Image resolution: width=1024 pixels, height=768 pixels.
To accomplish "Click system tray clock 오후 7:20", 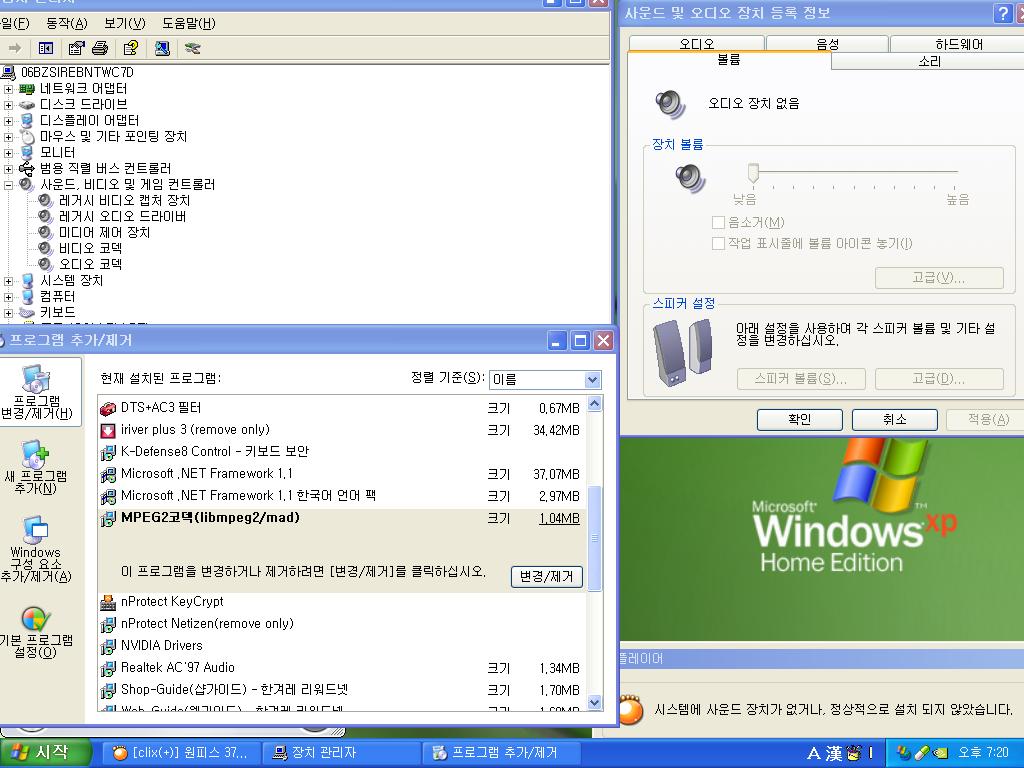I will (983, 752).
